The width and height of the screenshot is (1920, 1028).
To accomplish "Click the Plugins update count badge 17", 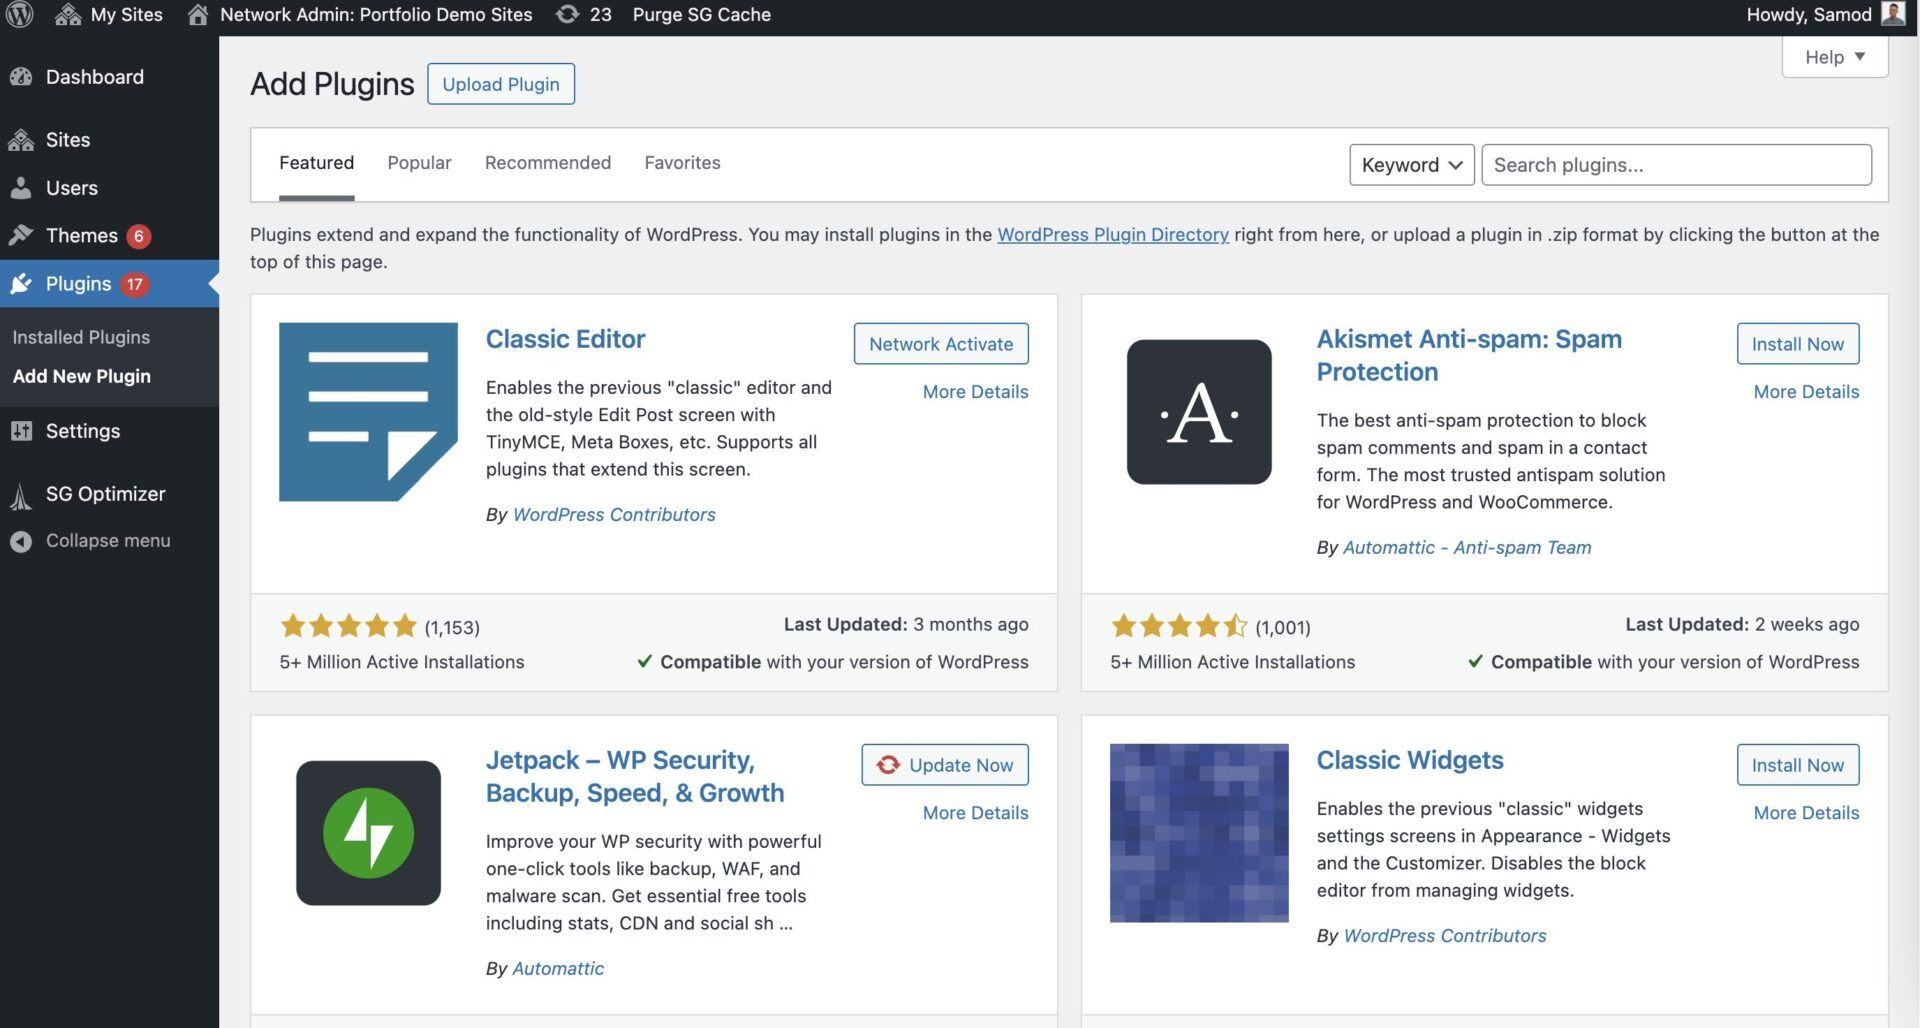I will [135, 284].
